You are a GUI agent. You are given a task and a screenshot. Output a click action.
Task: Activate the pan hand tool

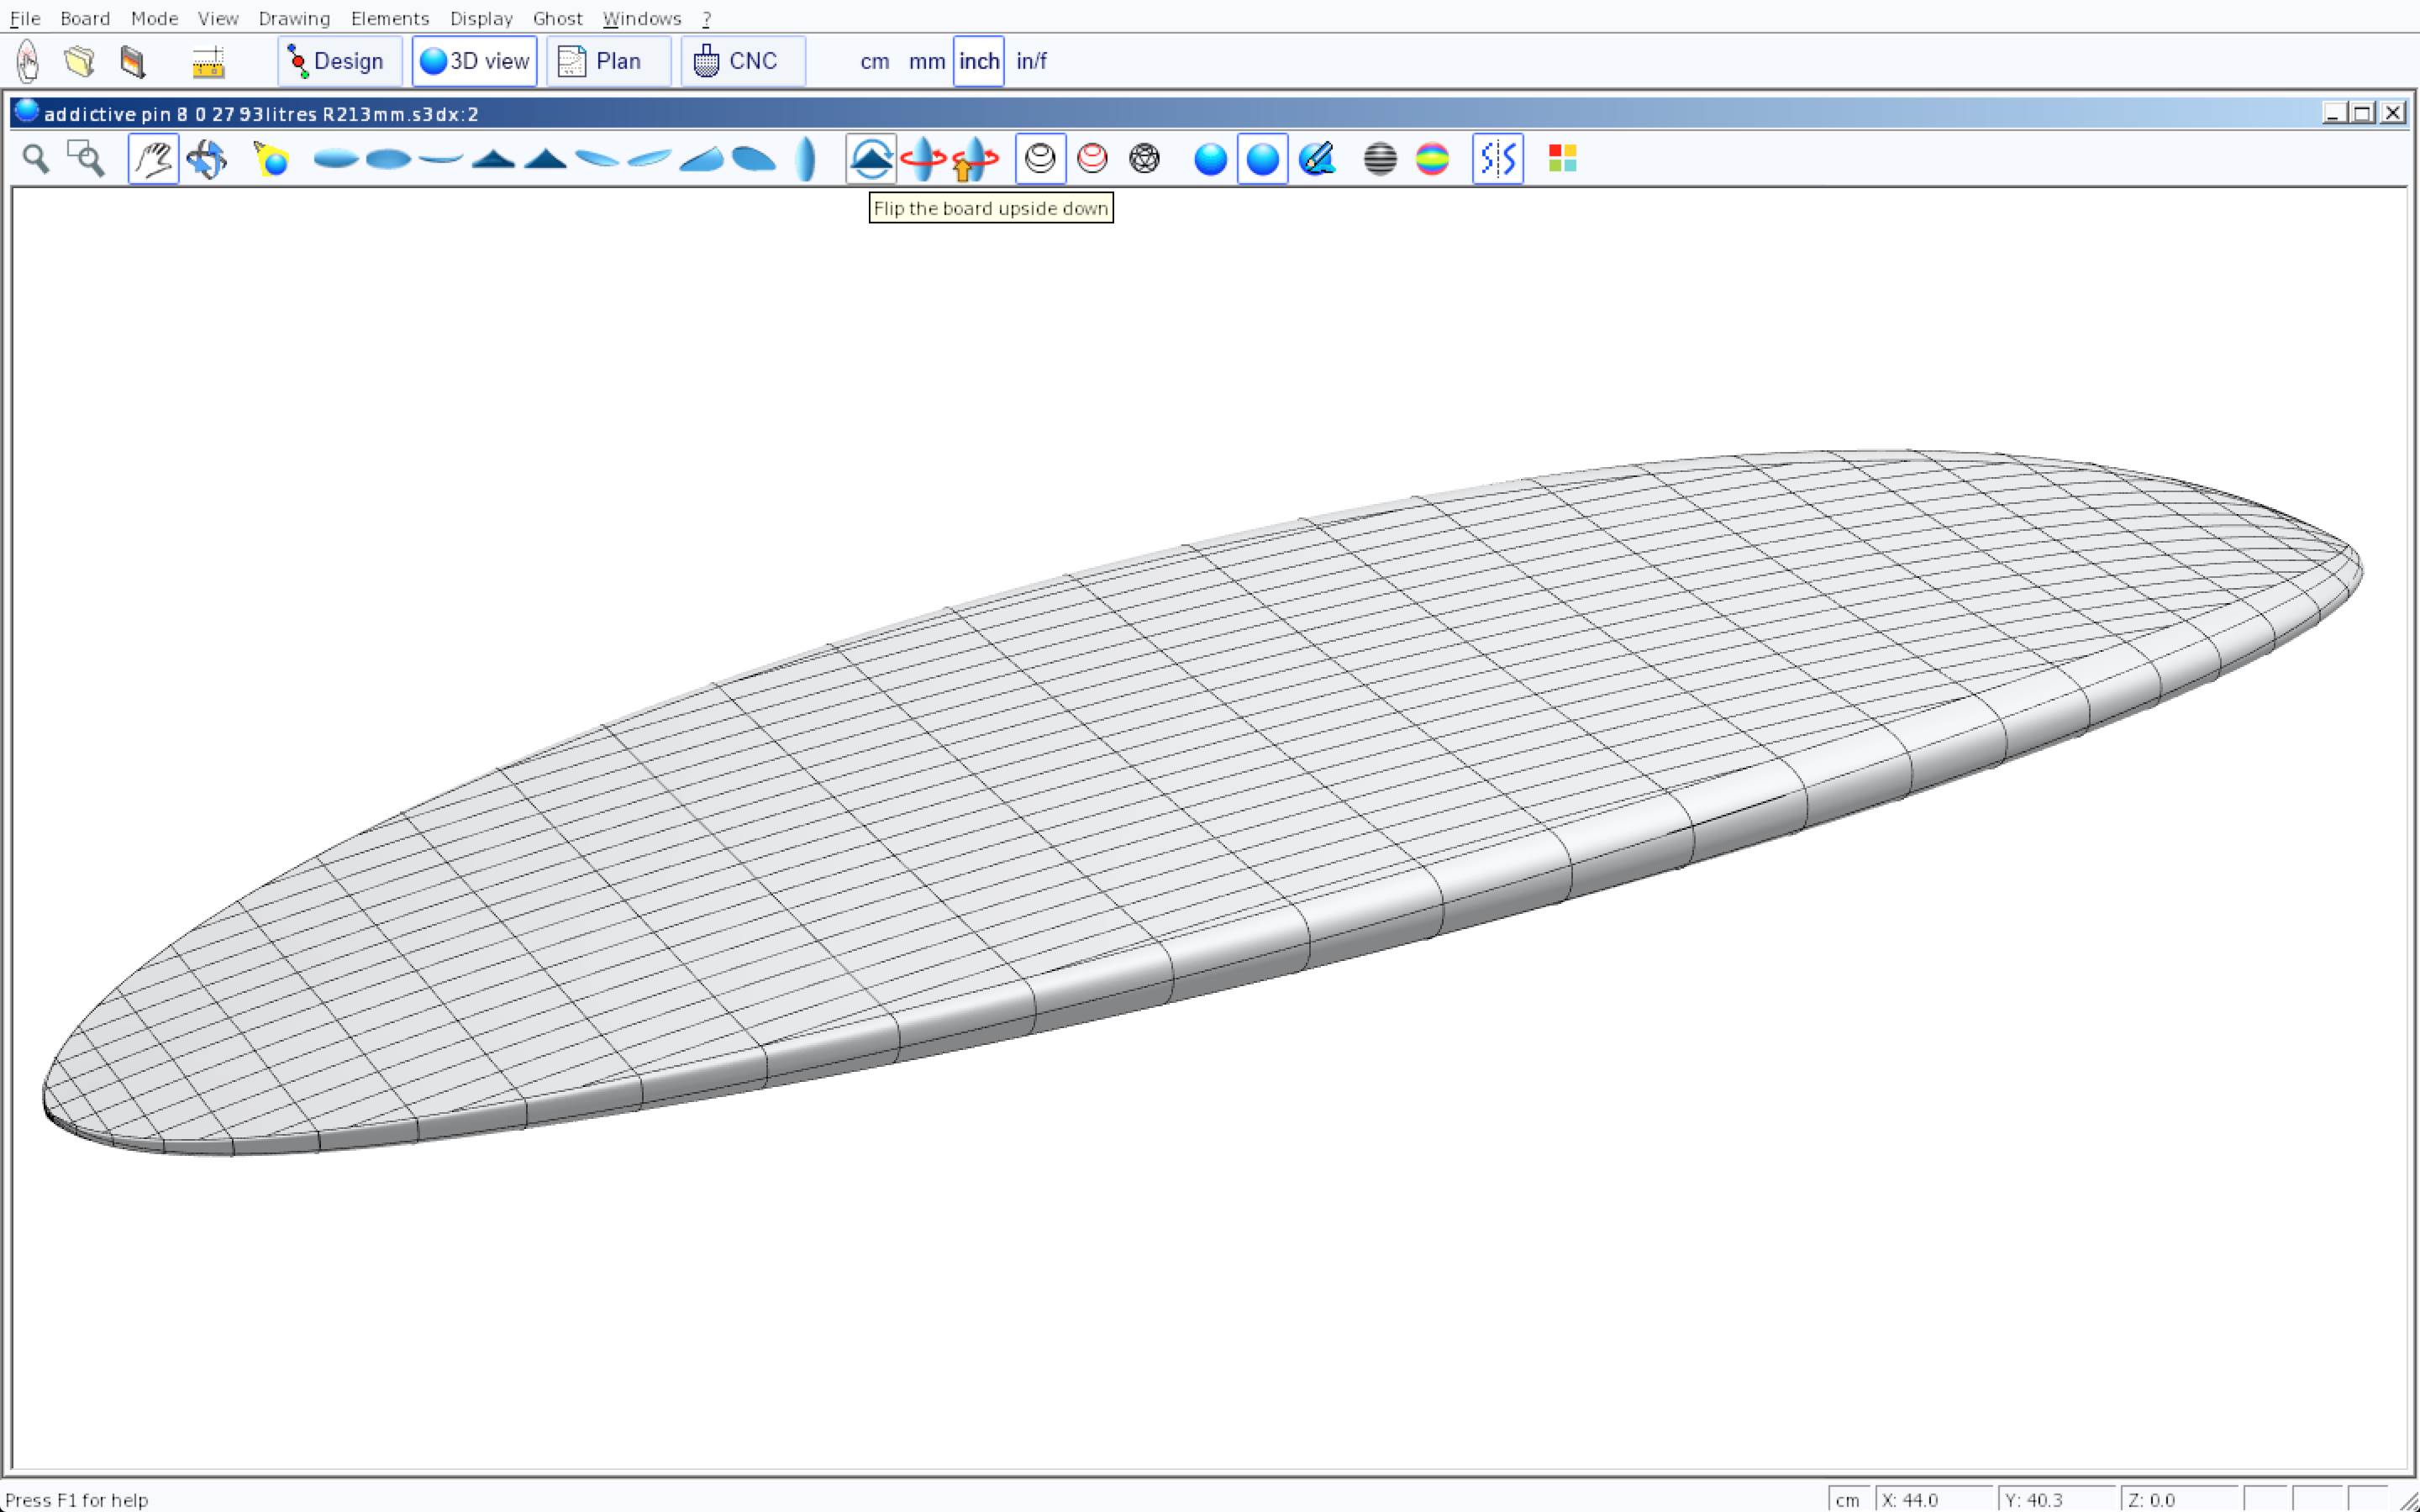(153, 159)
